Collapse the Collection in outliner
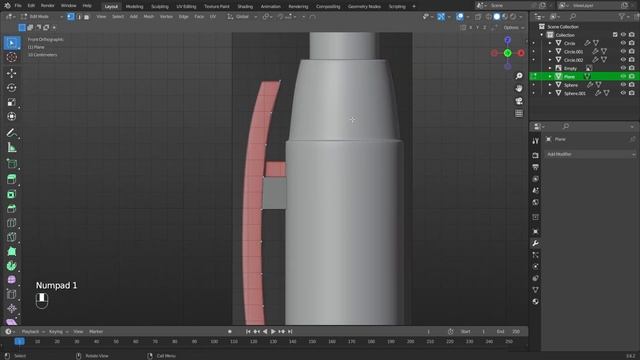Image resolution: width=640 pixels, height=360 pixels. [x=542, y=35]
